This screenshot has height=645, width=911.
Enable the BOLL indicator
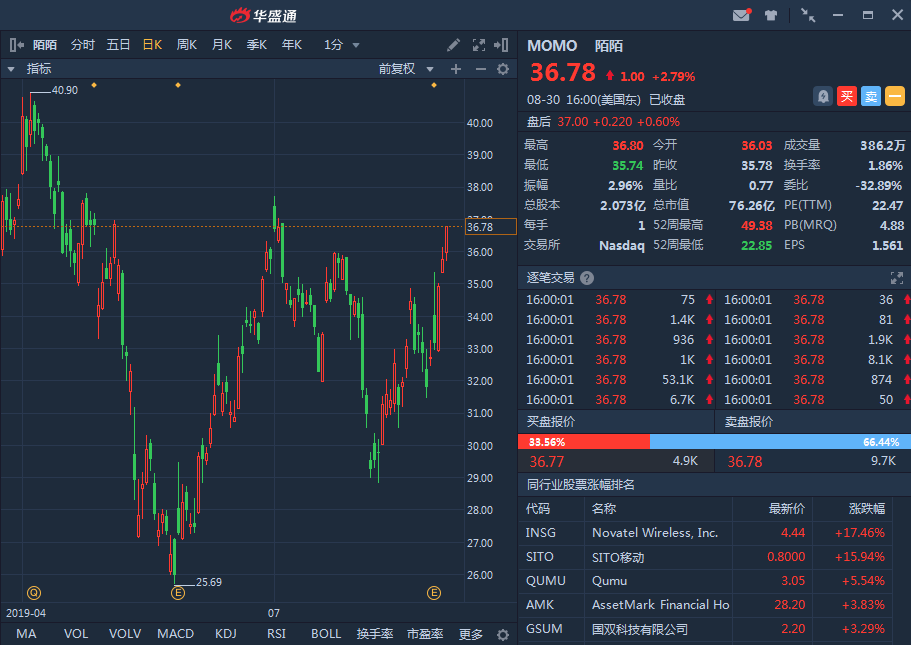coord(326,634)
